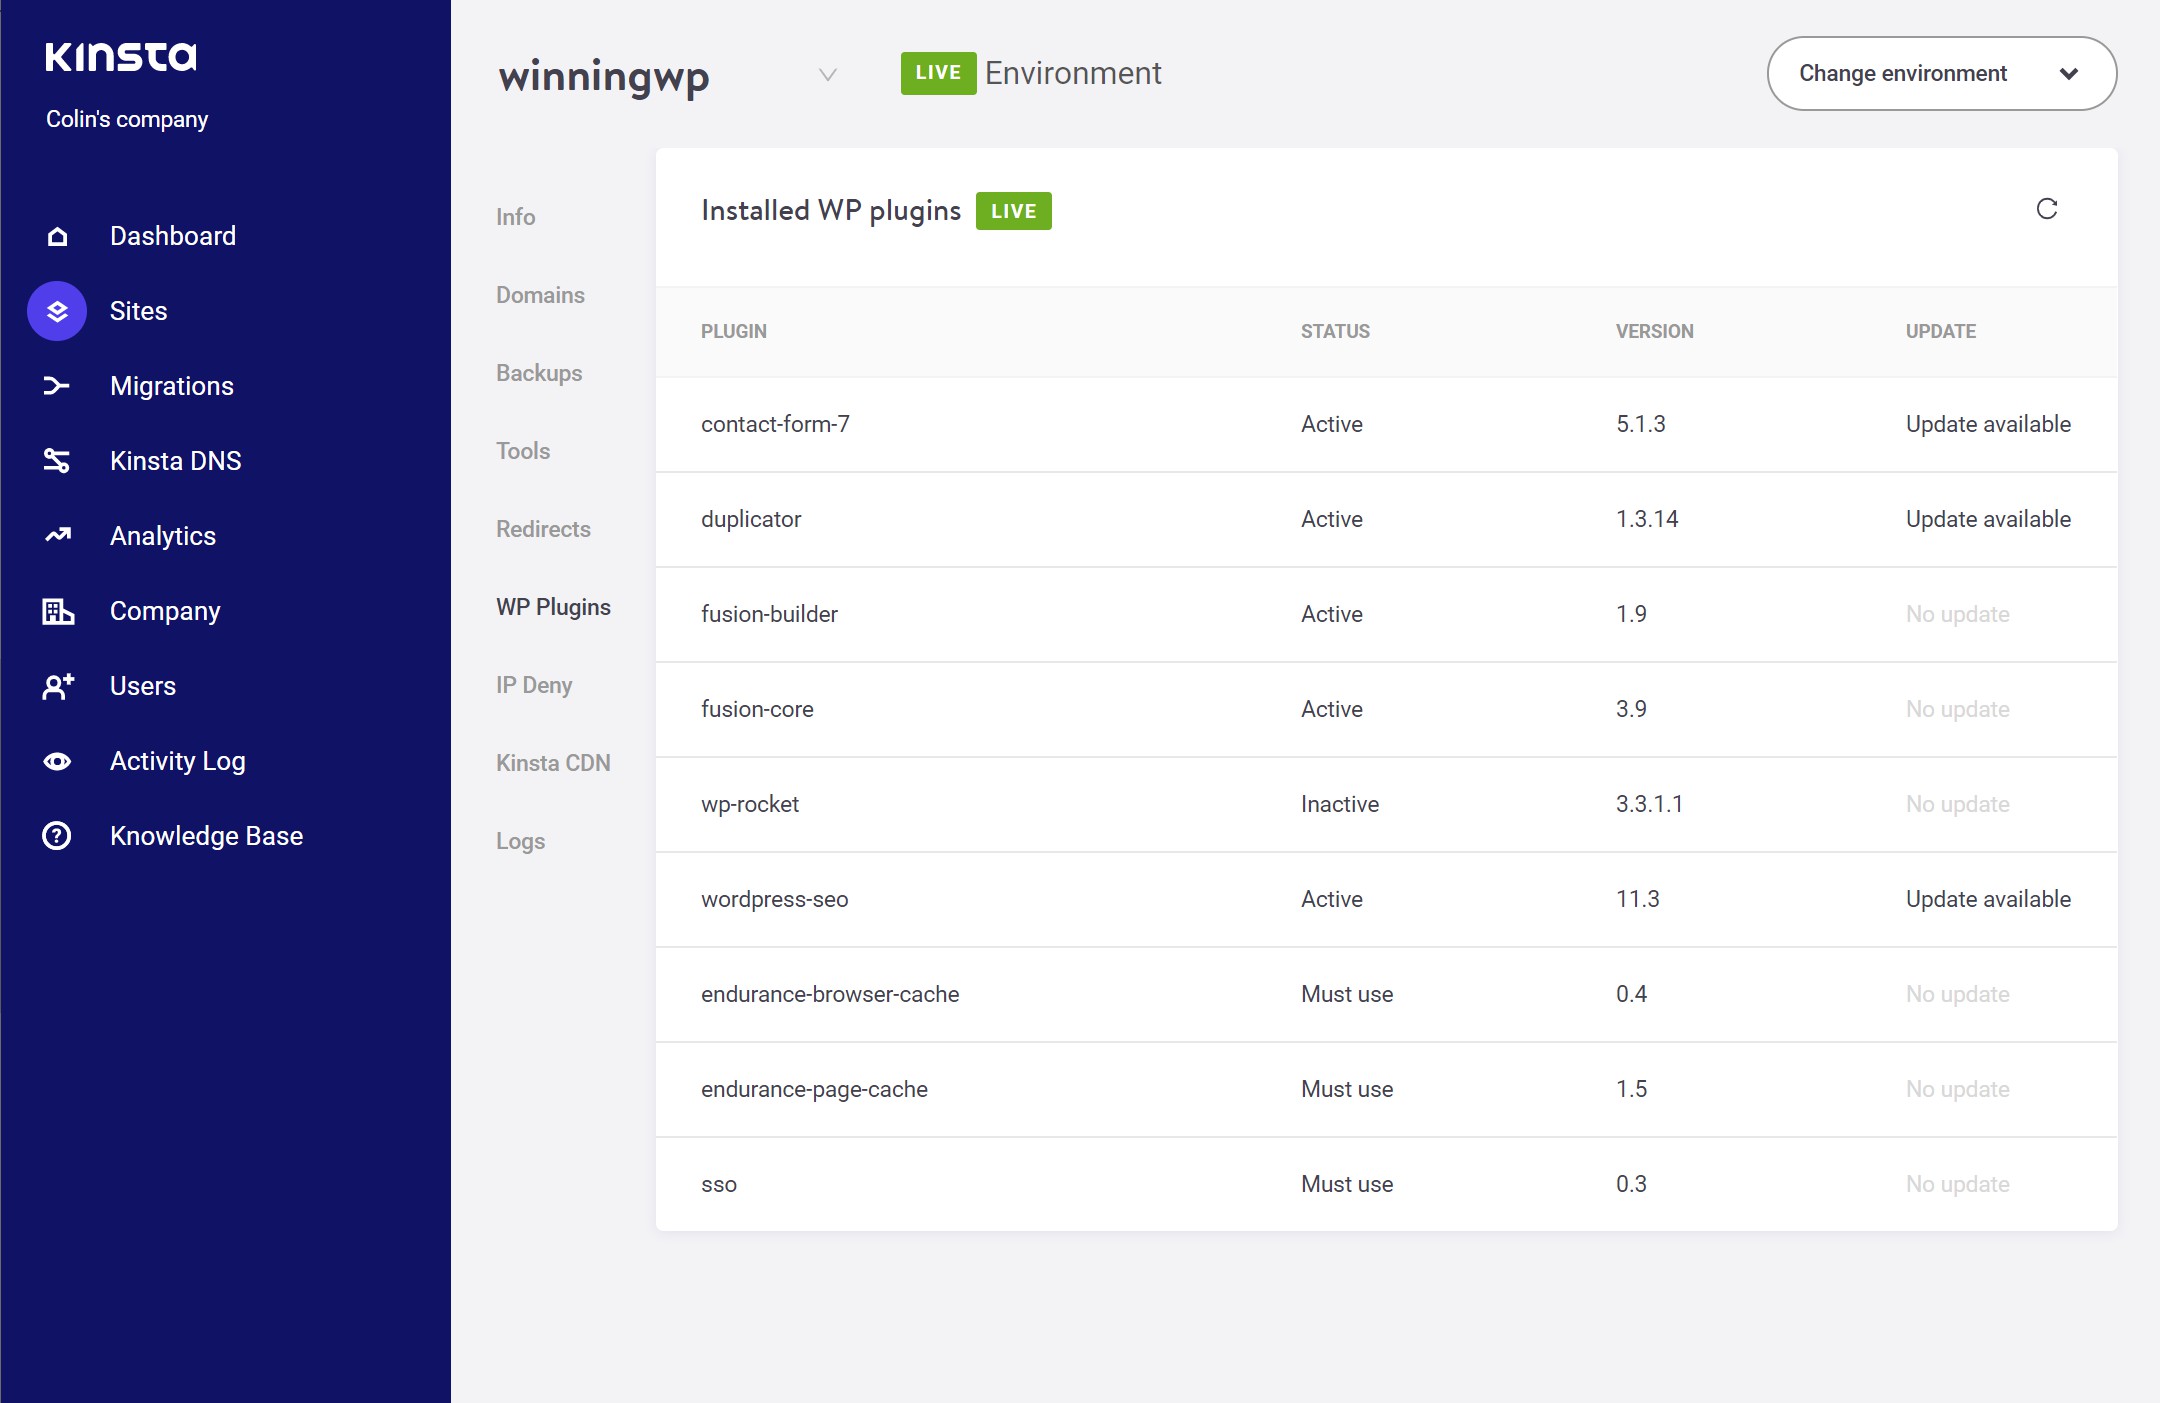
Task: Click the Users add-person icon
Action: point(57,686)
